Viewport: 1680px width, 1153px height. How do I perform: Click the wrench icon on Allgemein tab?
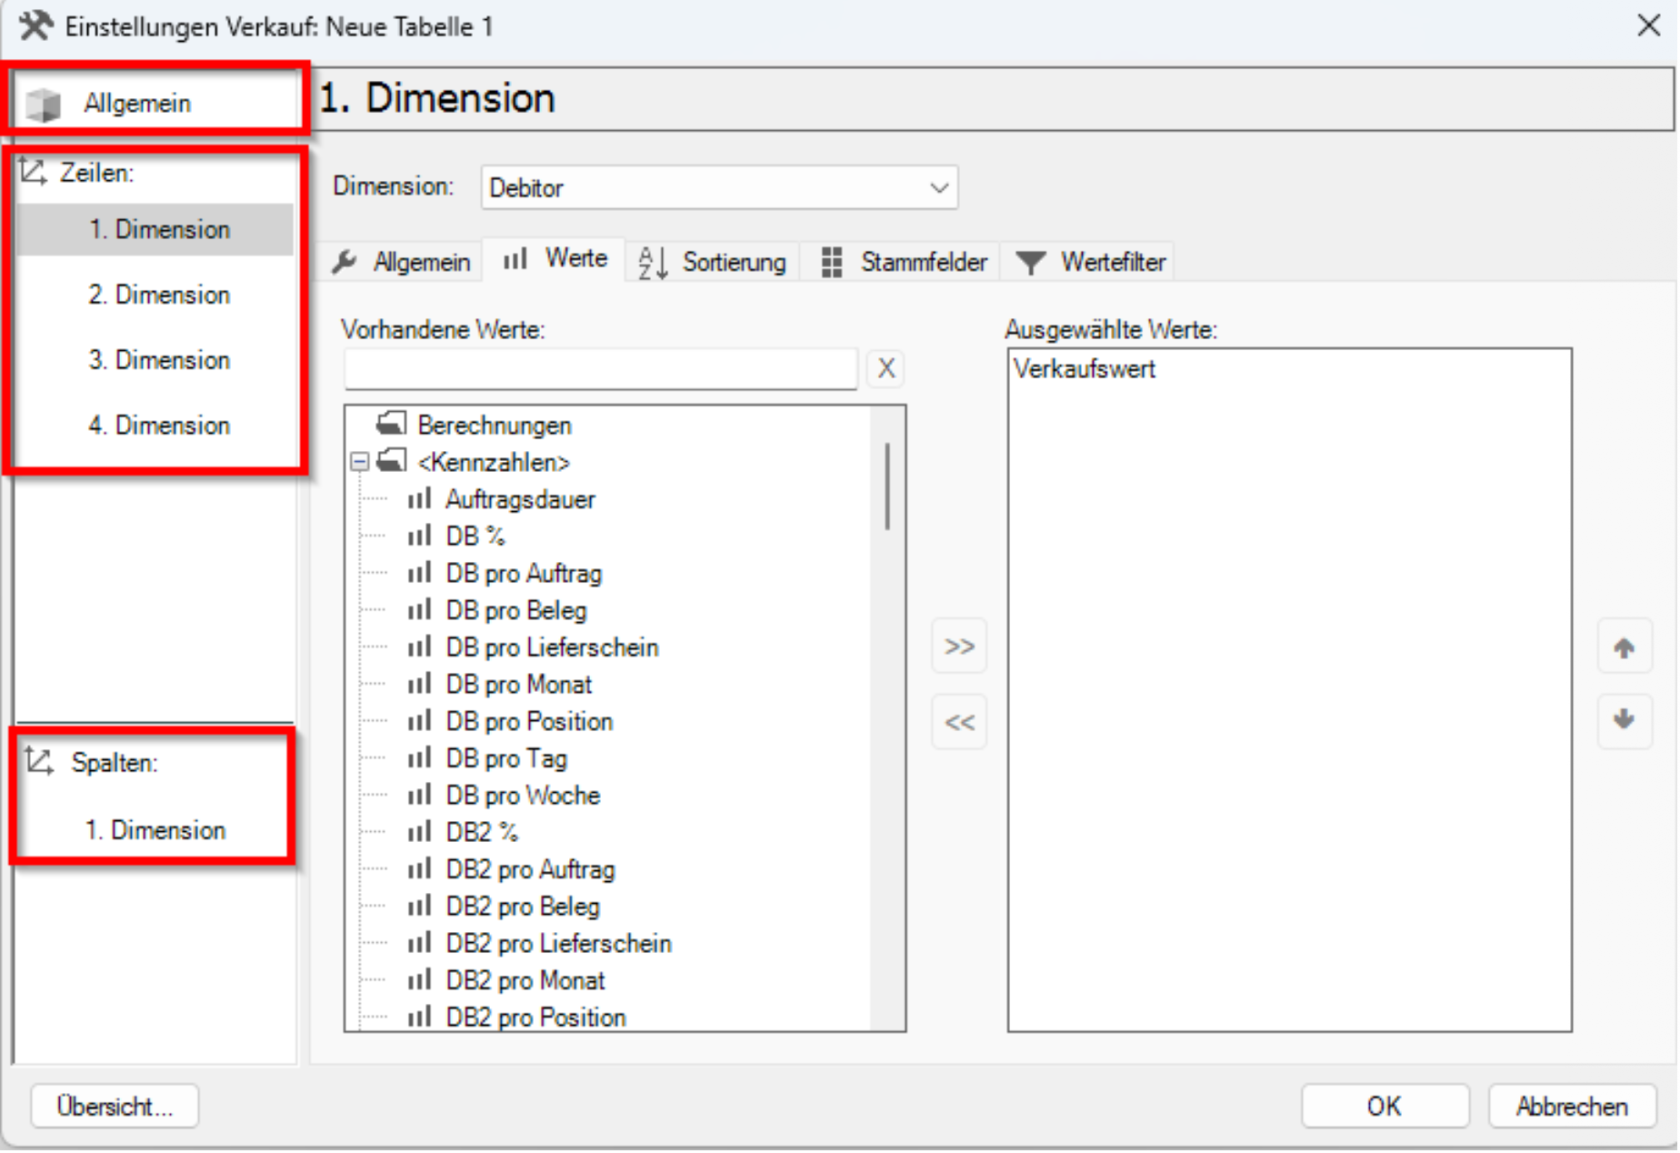click(344, 262)
